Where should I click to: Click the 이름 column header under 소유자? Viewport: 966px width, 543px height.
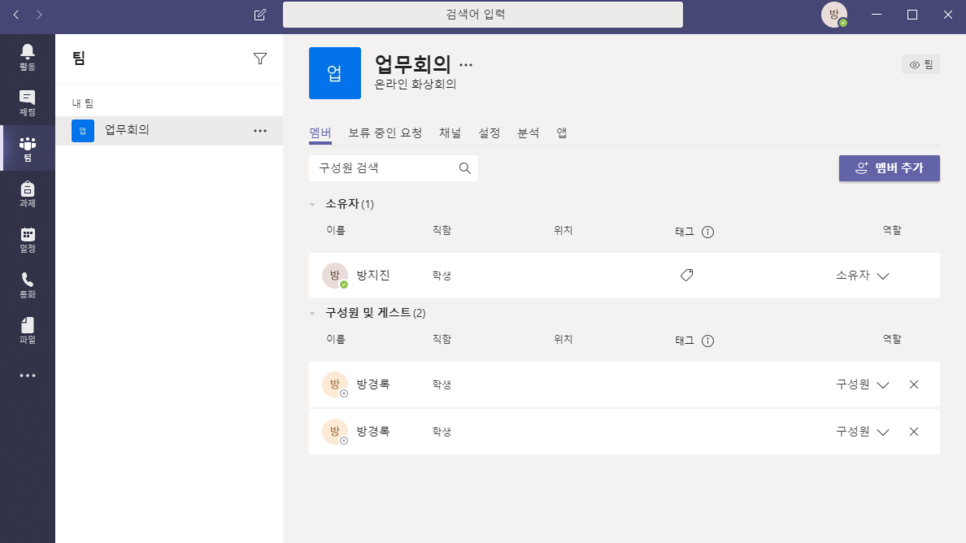click(x=336, y=231)
